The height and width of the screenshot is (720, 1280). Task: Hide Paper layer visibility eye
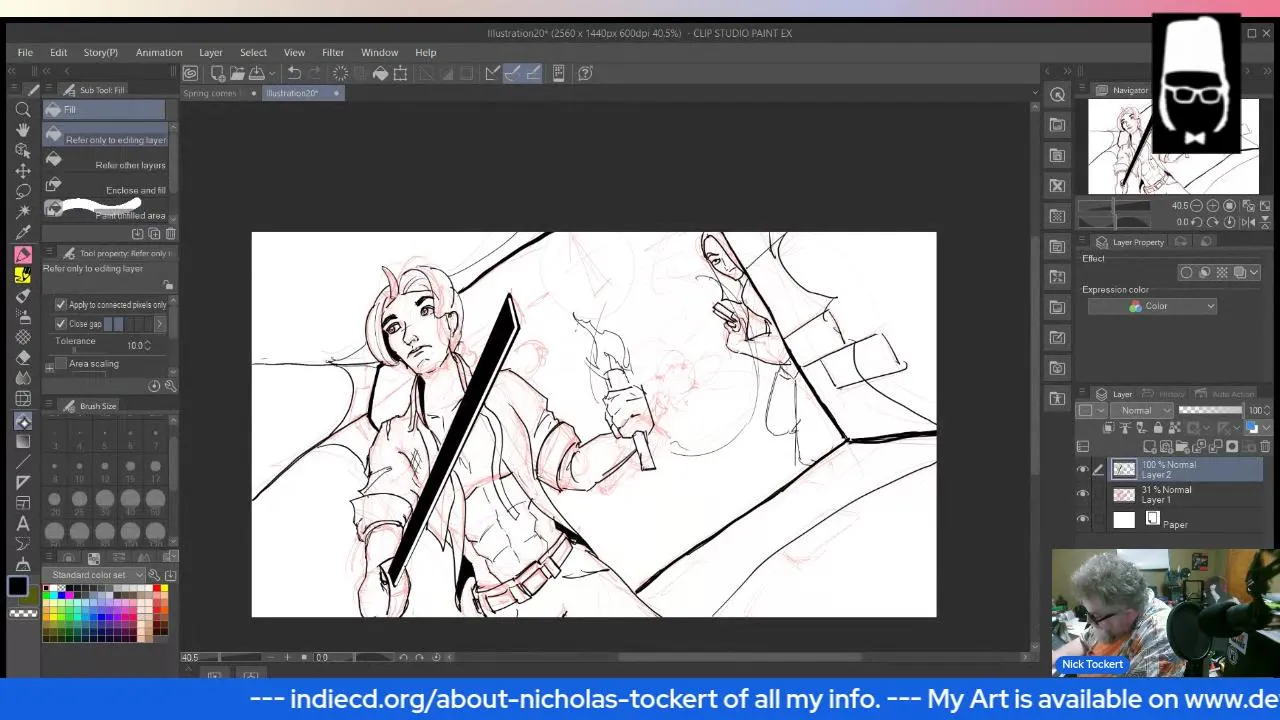tap(1082, 519)
